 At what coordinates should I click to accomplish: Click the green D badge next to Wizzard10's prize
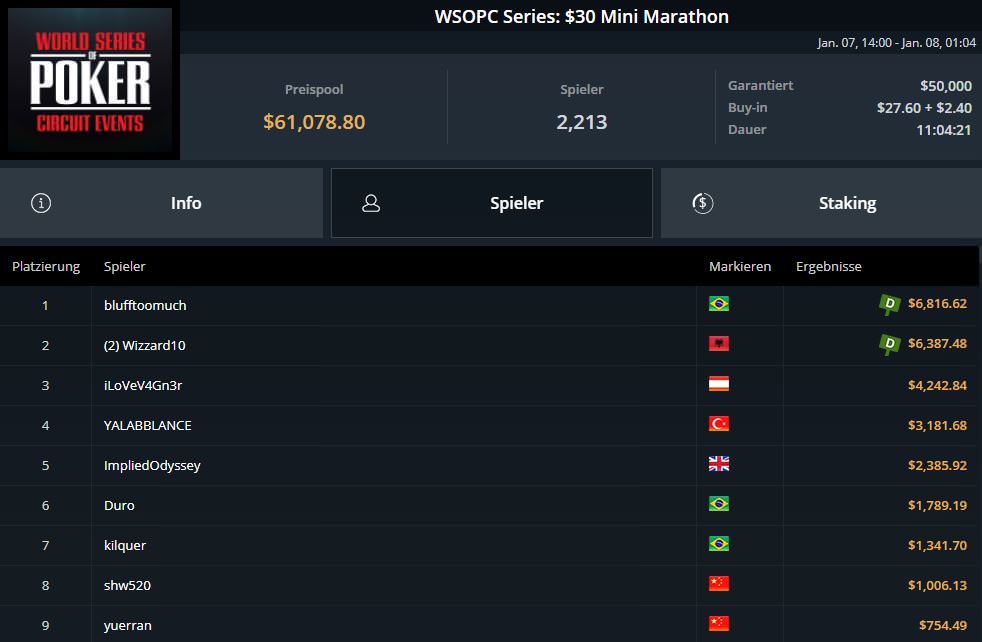[889, 344]
